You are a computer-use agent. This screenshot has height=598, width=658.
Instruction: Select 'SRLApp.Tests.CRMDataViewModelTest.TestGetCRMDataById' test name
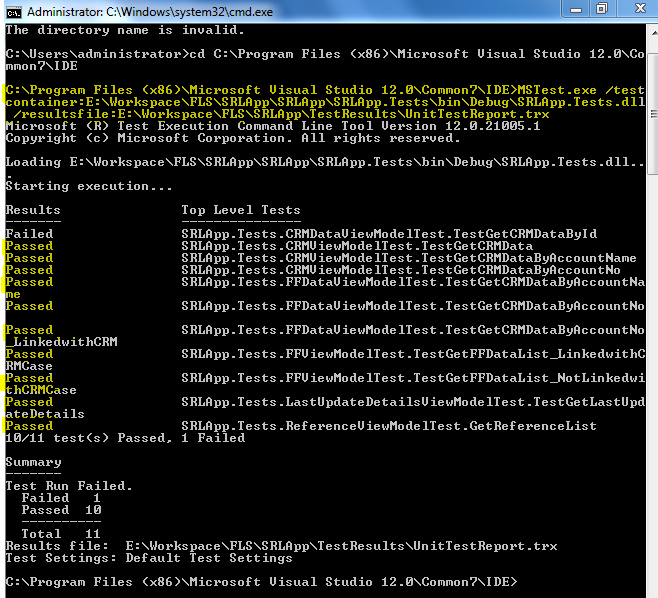pos(389,234)
